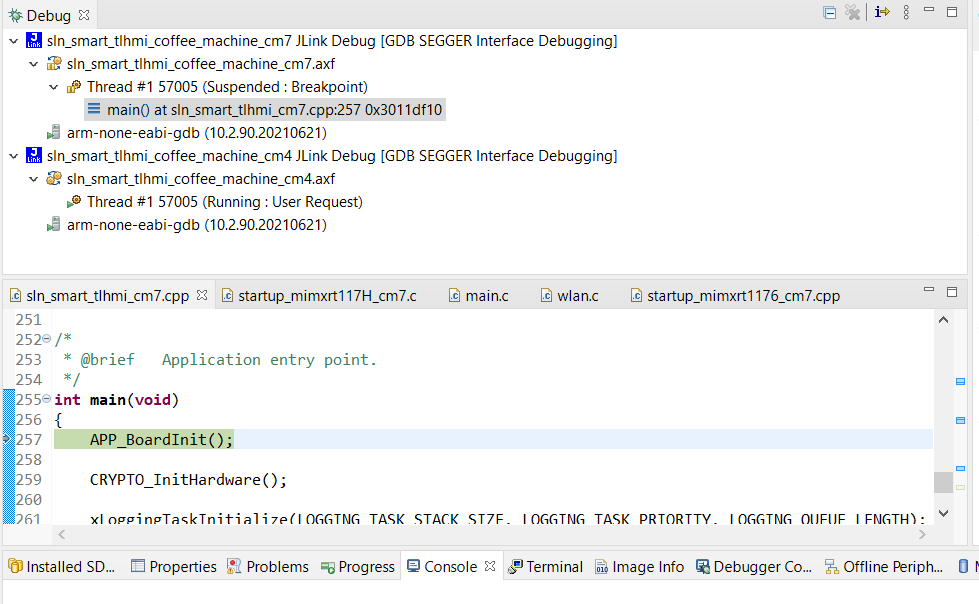This screenshot has width=979, height=604.
Task: Click the Debug view tab bug icon
Action: point(14,15)
